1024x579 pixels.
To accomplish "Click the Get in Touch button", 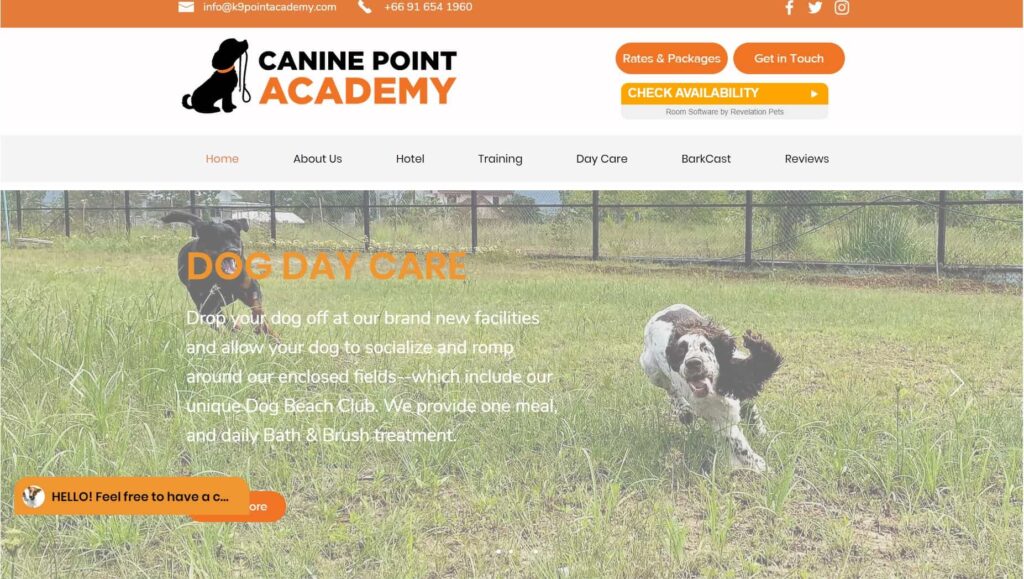I will [x=789, y=58].
